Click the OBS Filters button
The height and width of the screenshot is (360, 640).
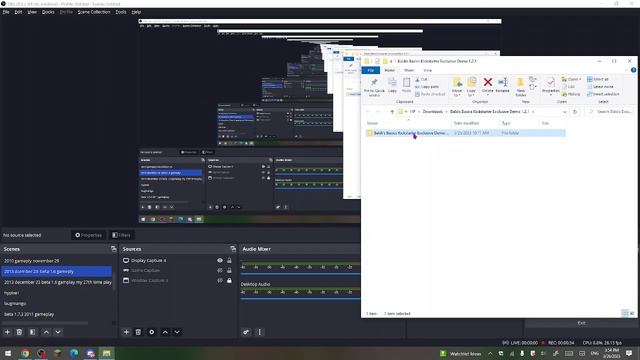pyautogui.click(x=121, y=235)
